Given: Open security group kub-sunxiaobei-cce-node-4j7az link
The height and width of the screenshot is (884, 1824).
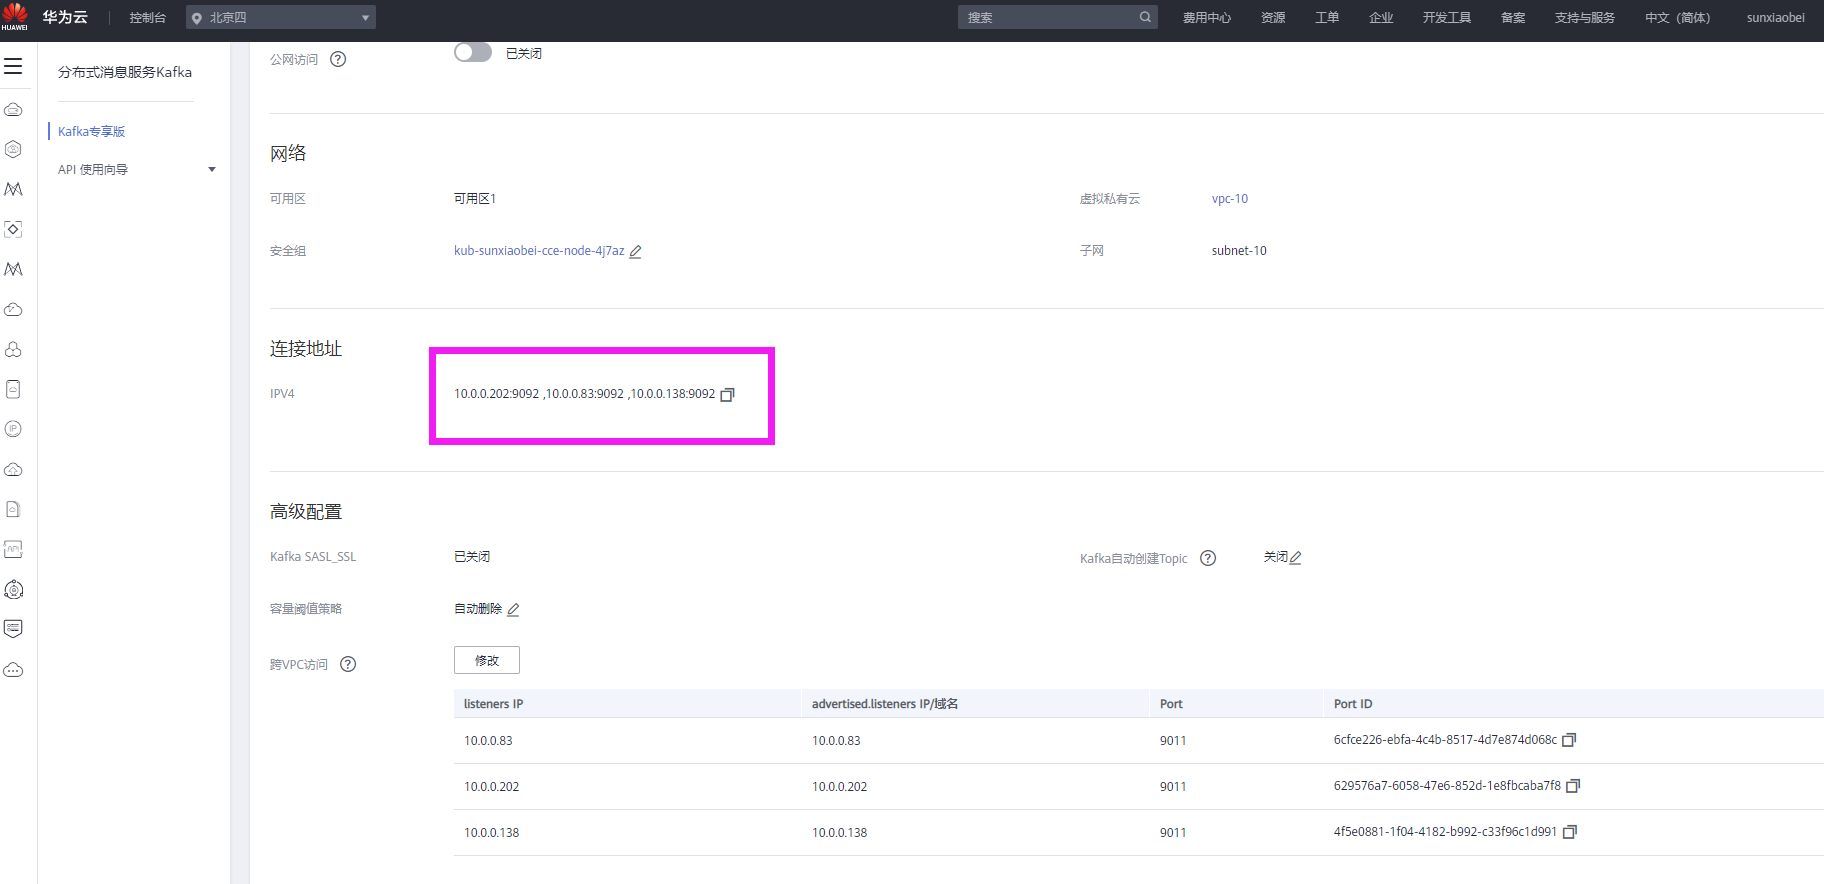Looking at the screenshot, I should [x=539, y=251].
